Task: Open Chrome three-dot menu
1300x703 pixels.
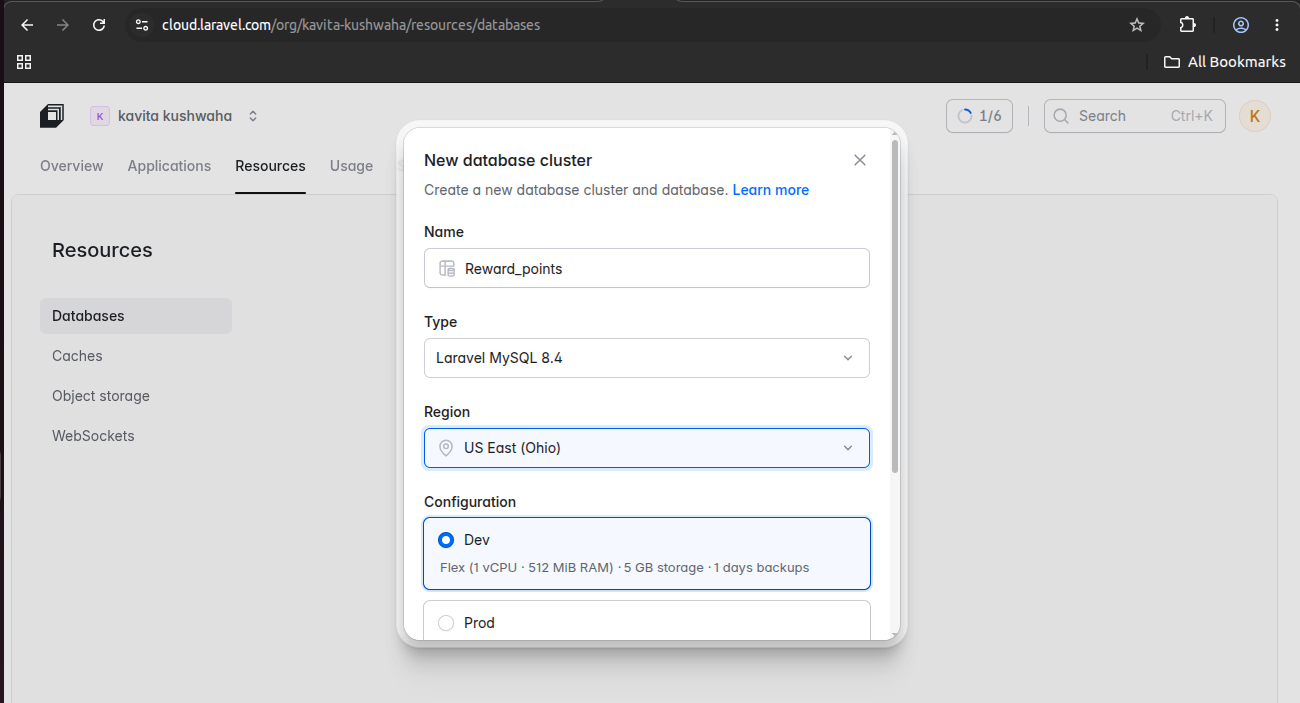Action: pos(1277,25)
